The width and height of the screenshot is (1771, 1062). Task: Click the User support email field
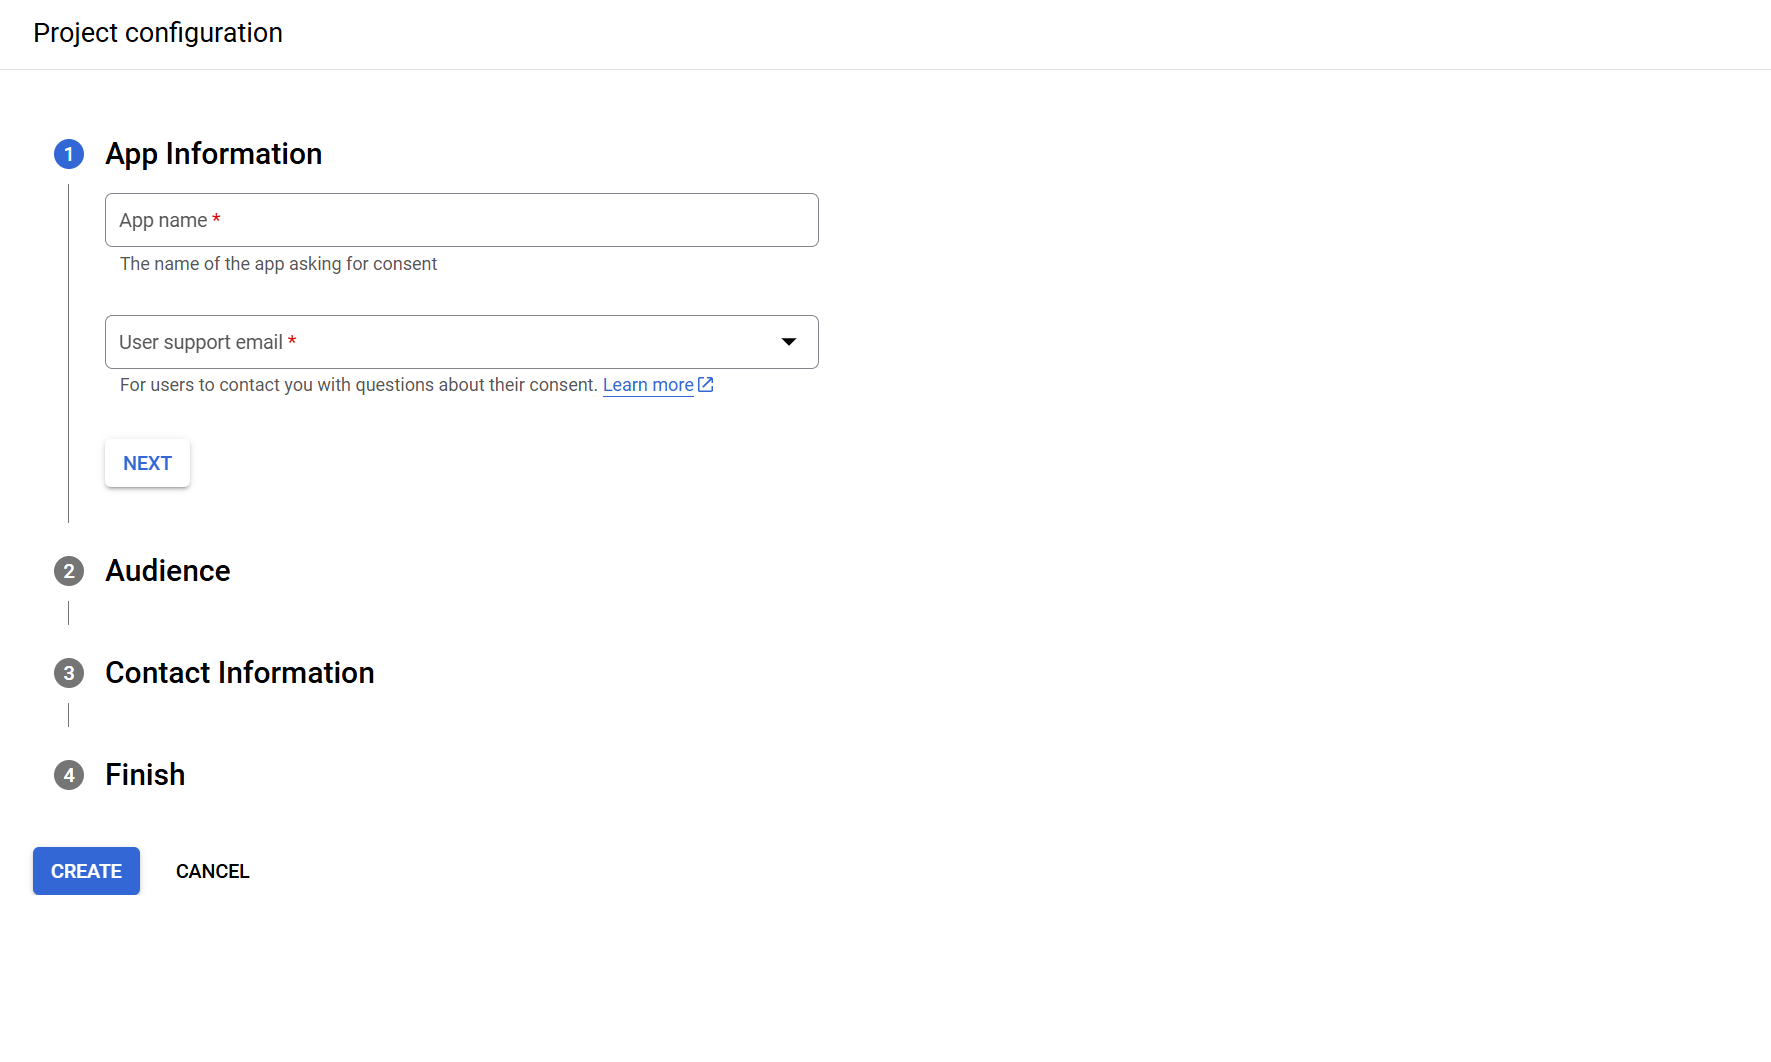tap(440, 342)
